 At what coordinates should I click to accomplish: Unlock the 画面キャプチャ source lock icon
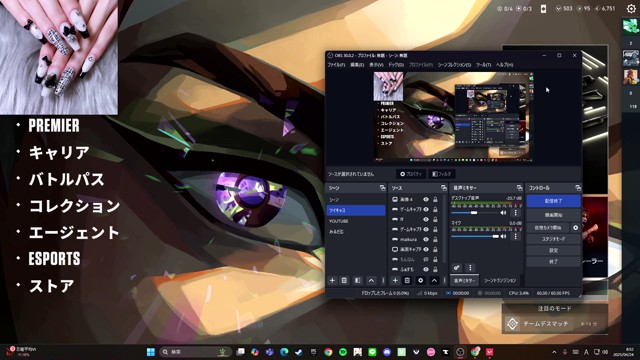coord(435,249)
